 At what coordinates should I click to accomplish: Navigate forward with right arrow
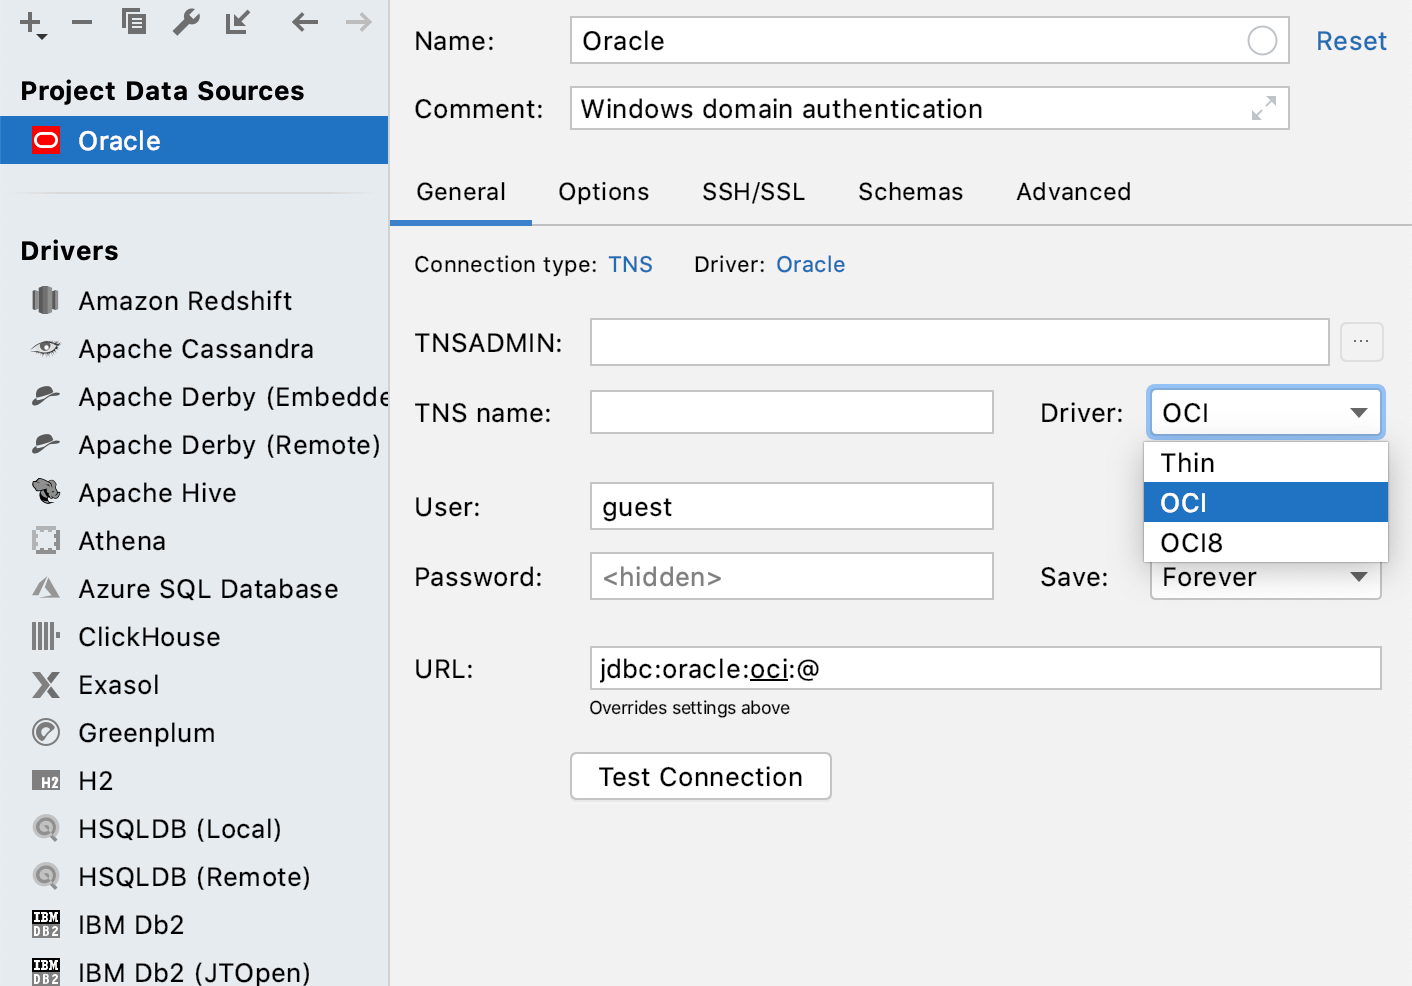pos(358,22)
